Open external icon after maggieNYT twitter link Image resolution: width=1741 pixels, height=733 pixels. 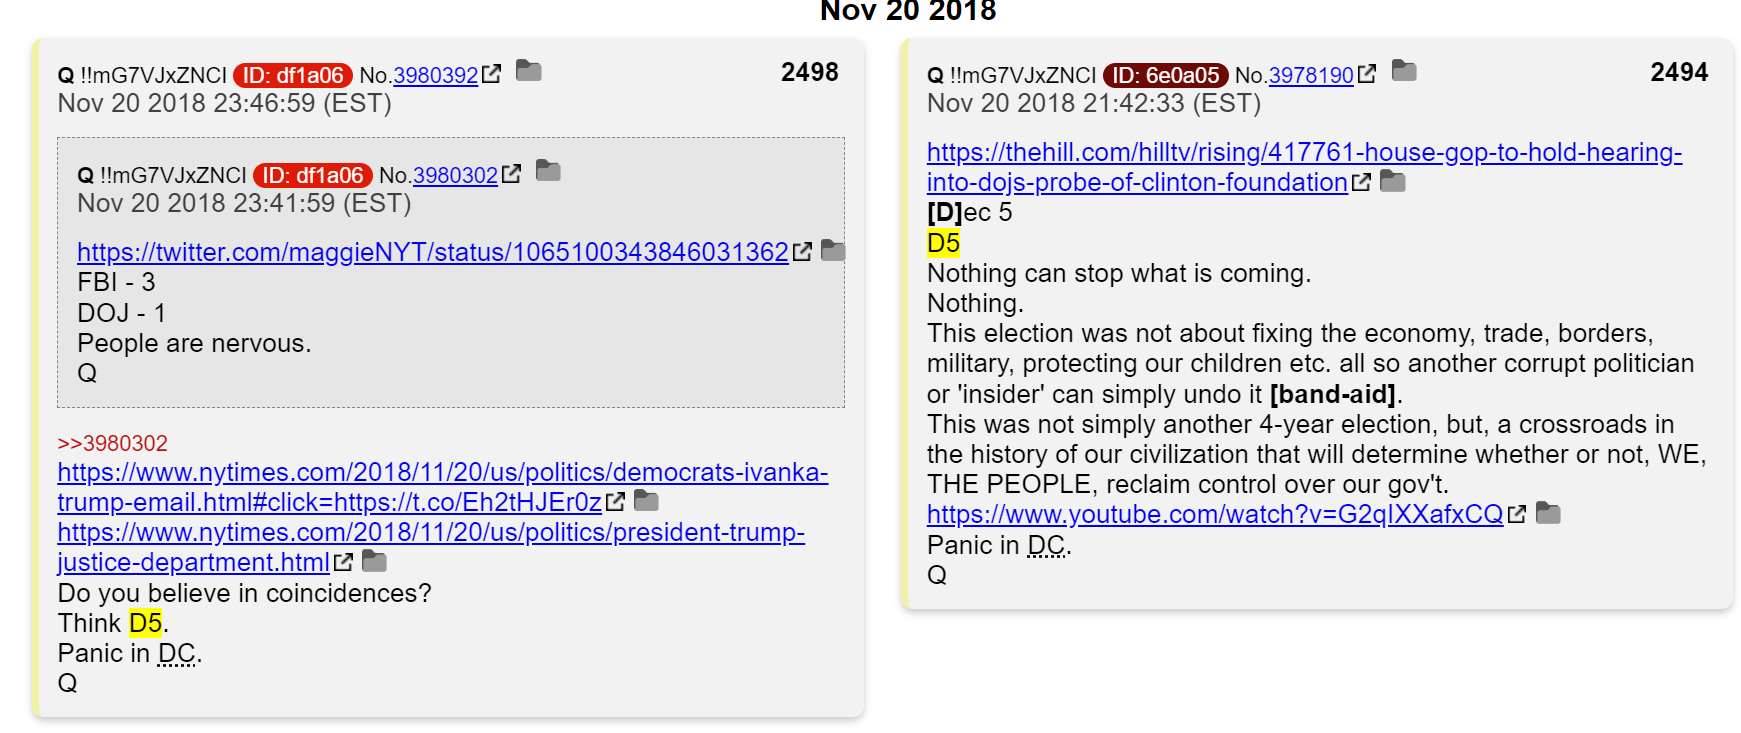[802, 252]
